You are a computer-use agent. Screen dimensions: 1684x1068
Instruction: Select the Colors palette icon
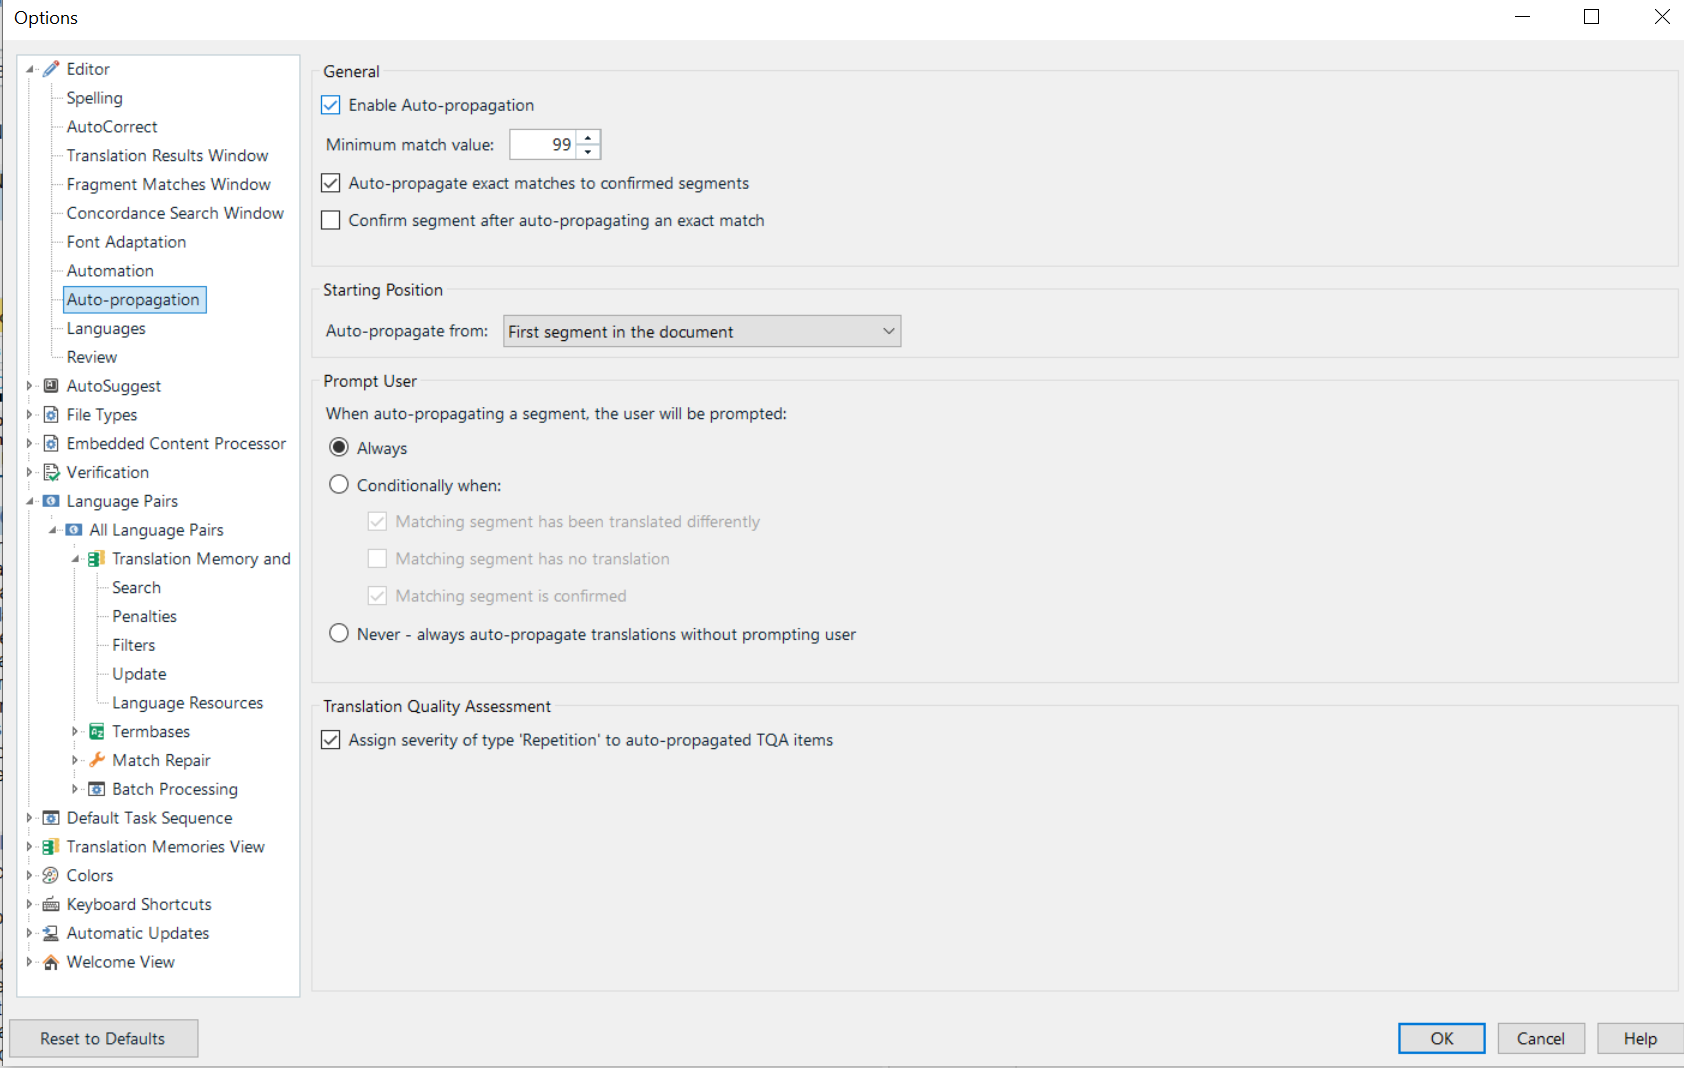pyautogui.click(x=51, y=875)
